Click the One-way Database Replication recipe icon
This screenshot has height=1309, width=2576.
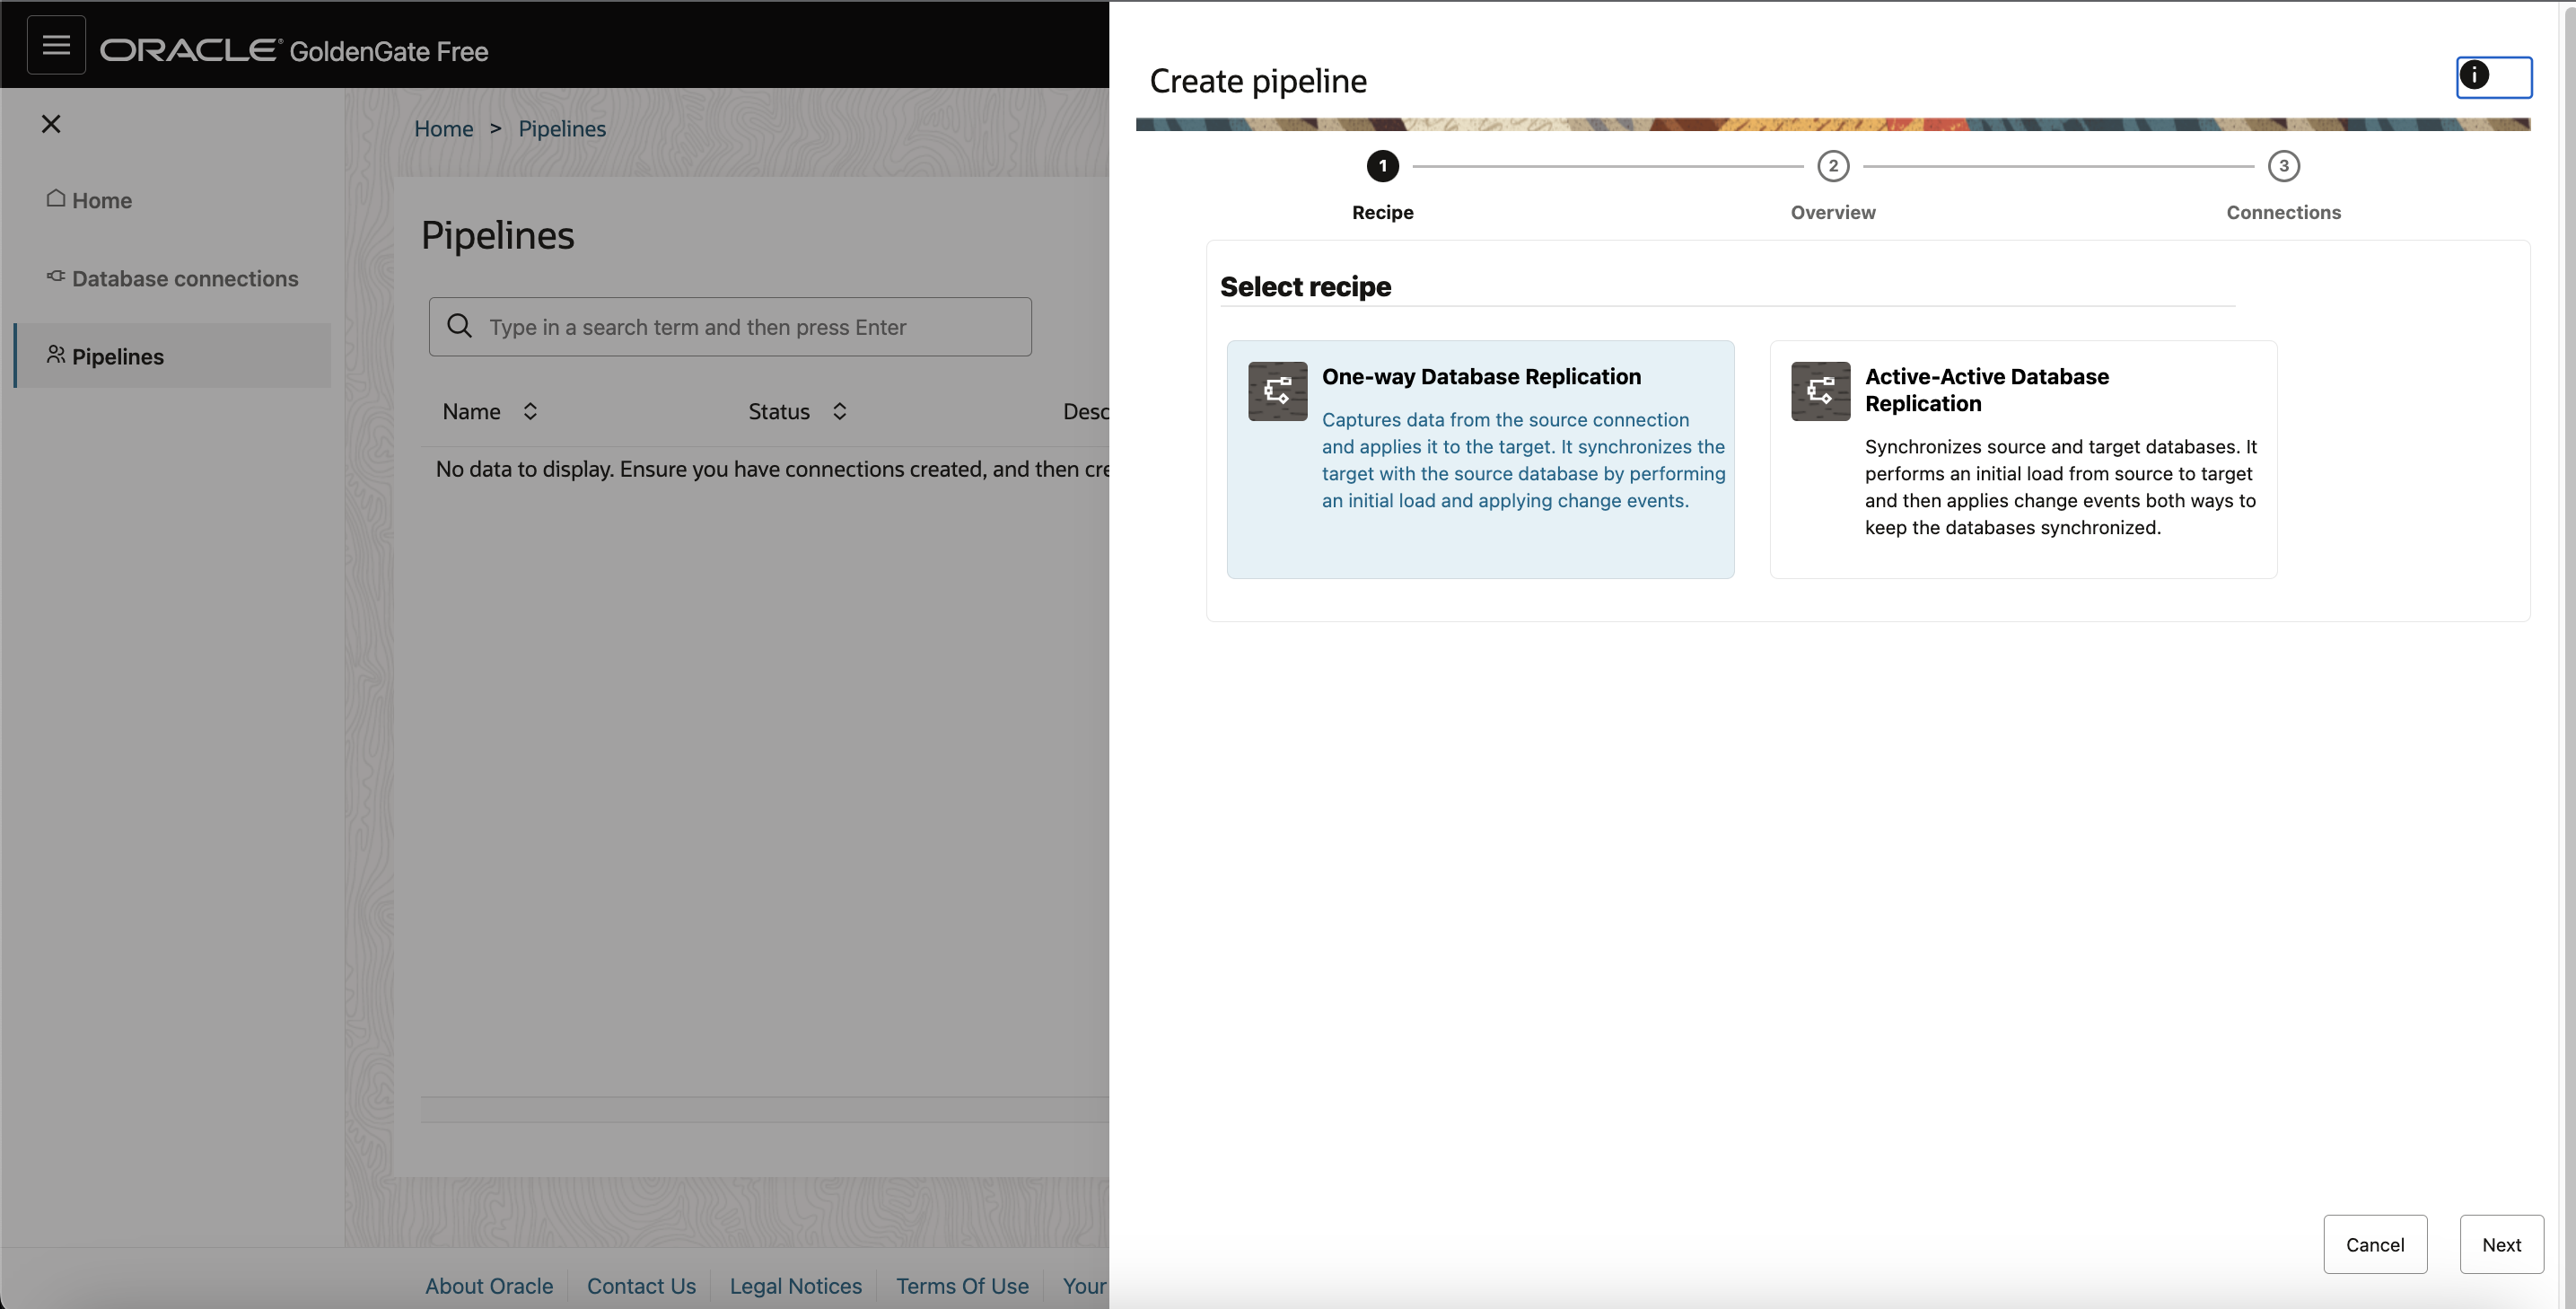pos(1277,391)
